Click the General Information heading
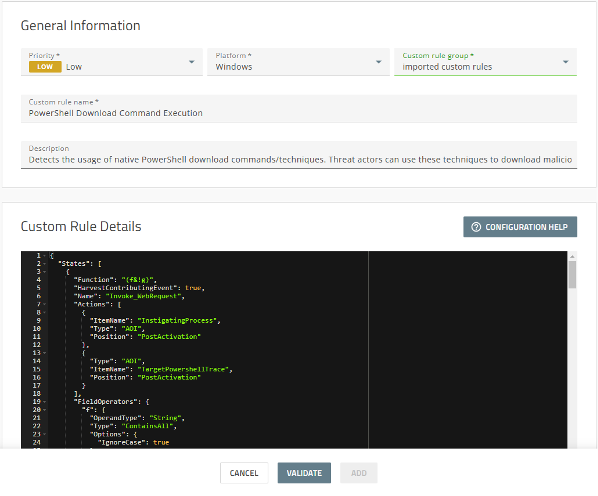This screenshot has width=598, height=496. [80, 26]
